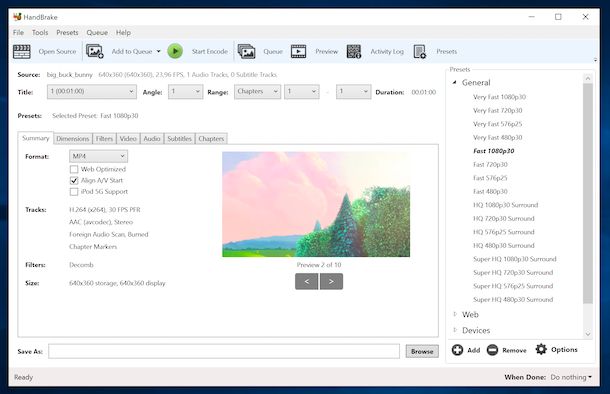Viewport: 610px width, 394px height.
Task: Open the Format MP4 dropdown
Action: pyautogui.click(x=98, y=156)
